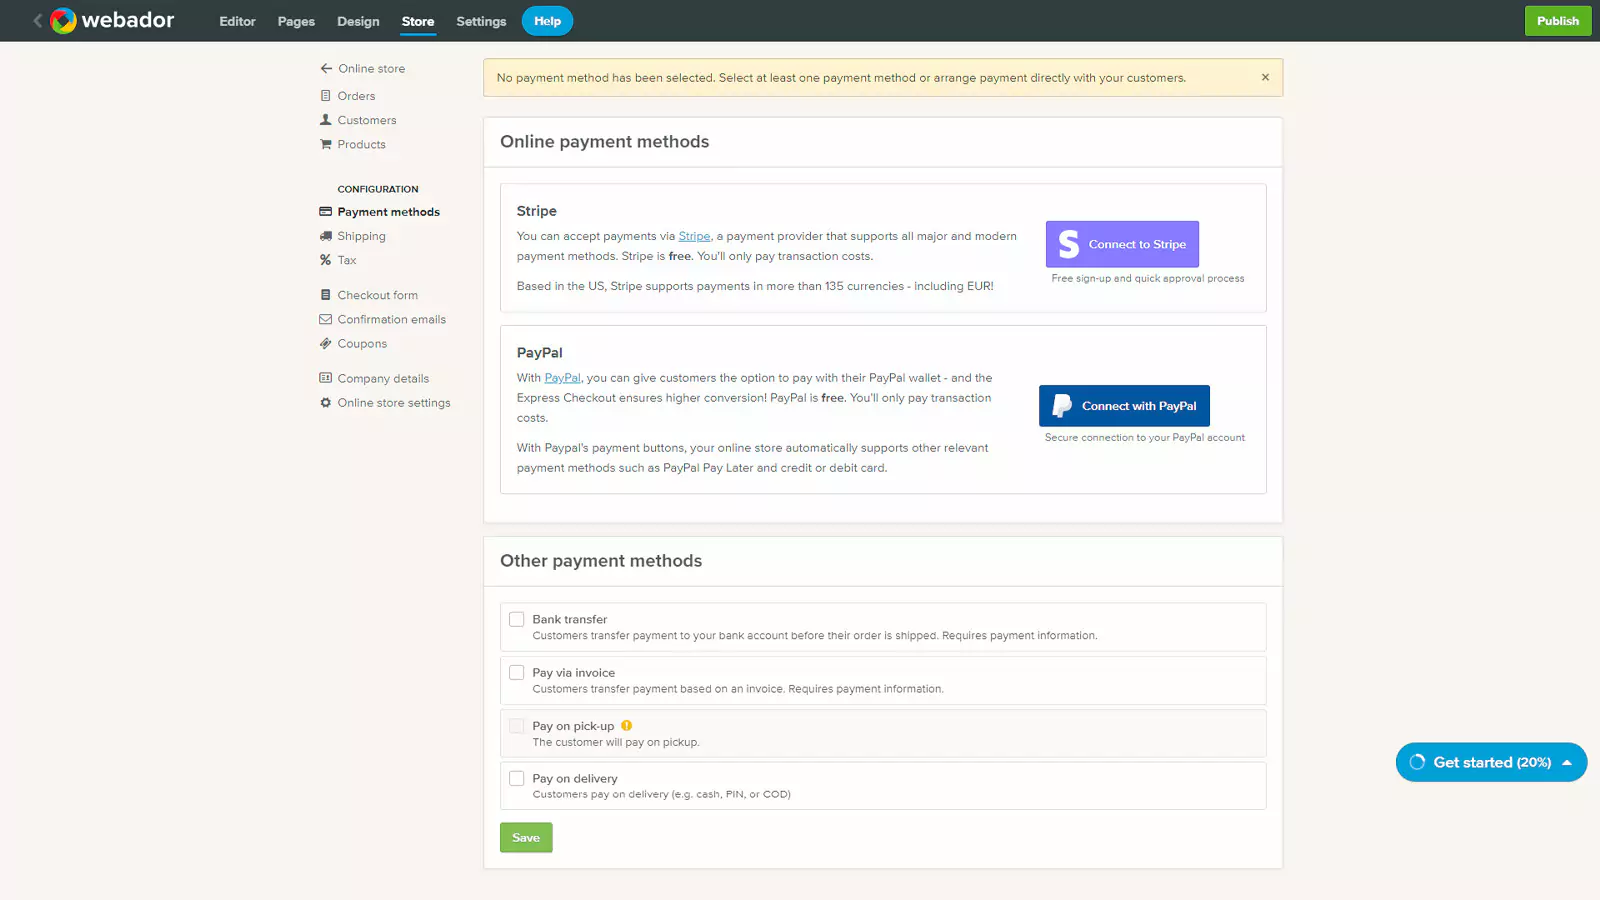The height and width of the screenshot is (900, 1600).
Task: Click the Payment methods card icon
Action: (x=325, y=212)
